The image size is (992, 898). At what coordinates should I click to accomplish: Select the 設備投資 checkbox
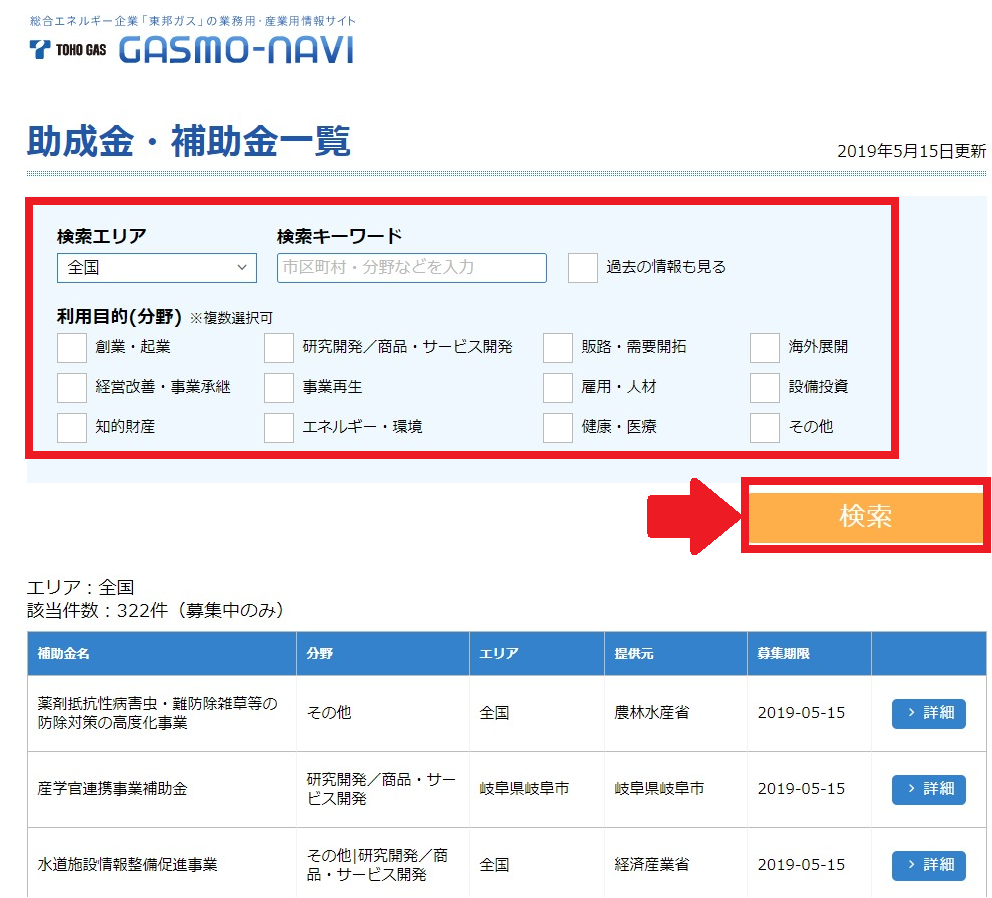[x=765, y=387]
